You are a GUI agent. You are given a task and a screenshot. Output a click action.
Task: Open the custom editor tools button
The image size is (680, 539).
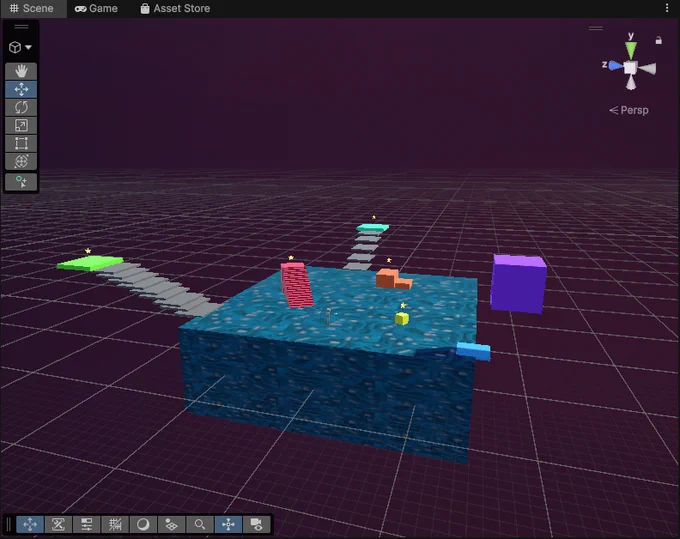pyautogui.click(x=21, y=182)
